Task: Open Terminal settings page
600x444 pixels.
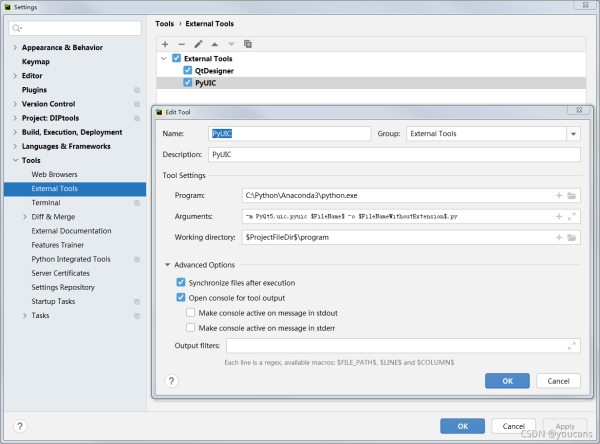Action: tap(46, 202)
